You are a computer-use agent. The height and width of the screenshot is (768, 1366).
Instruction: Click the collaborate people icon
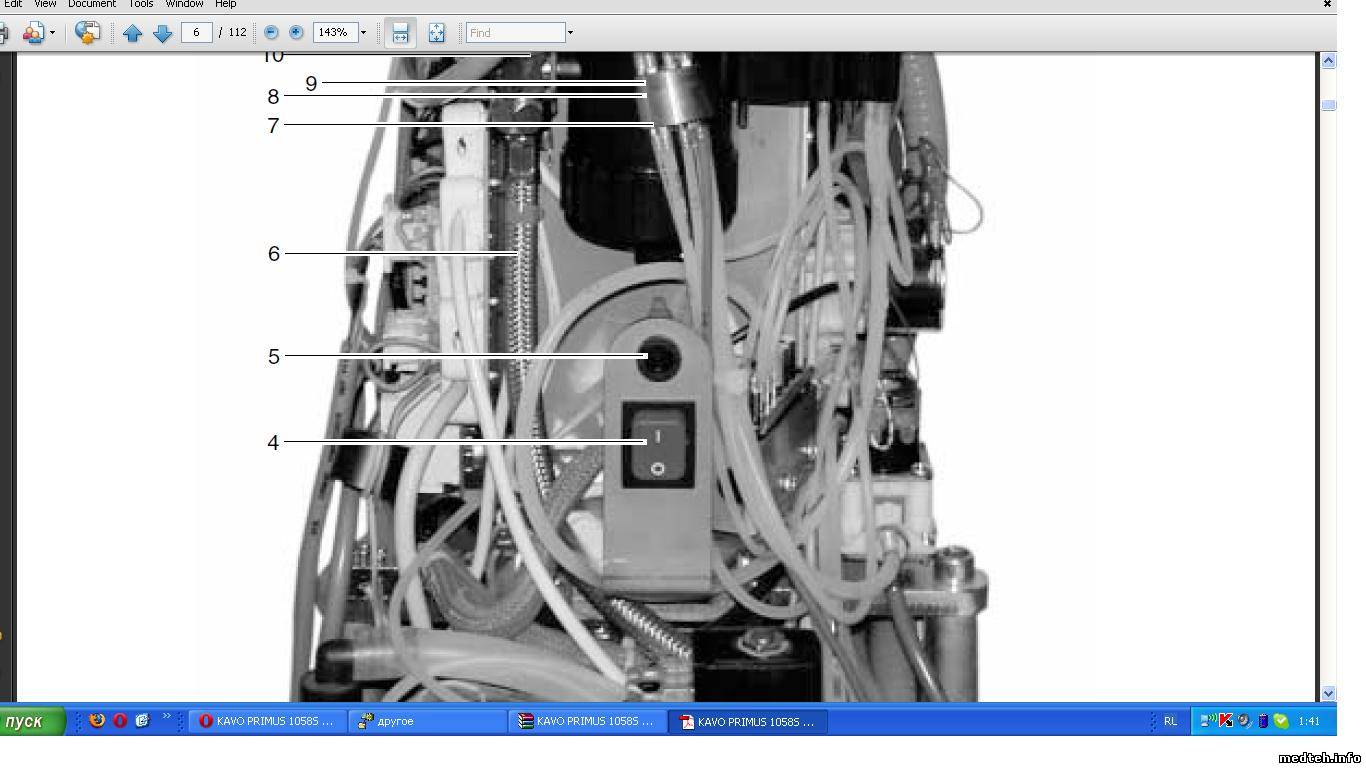tap(33, 33)
